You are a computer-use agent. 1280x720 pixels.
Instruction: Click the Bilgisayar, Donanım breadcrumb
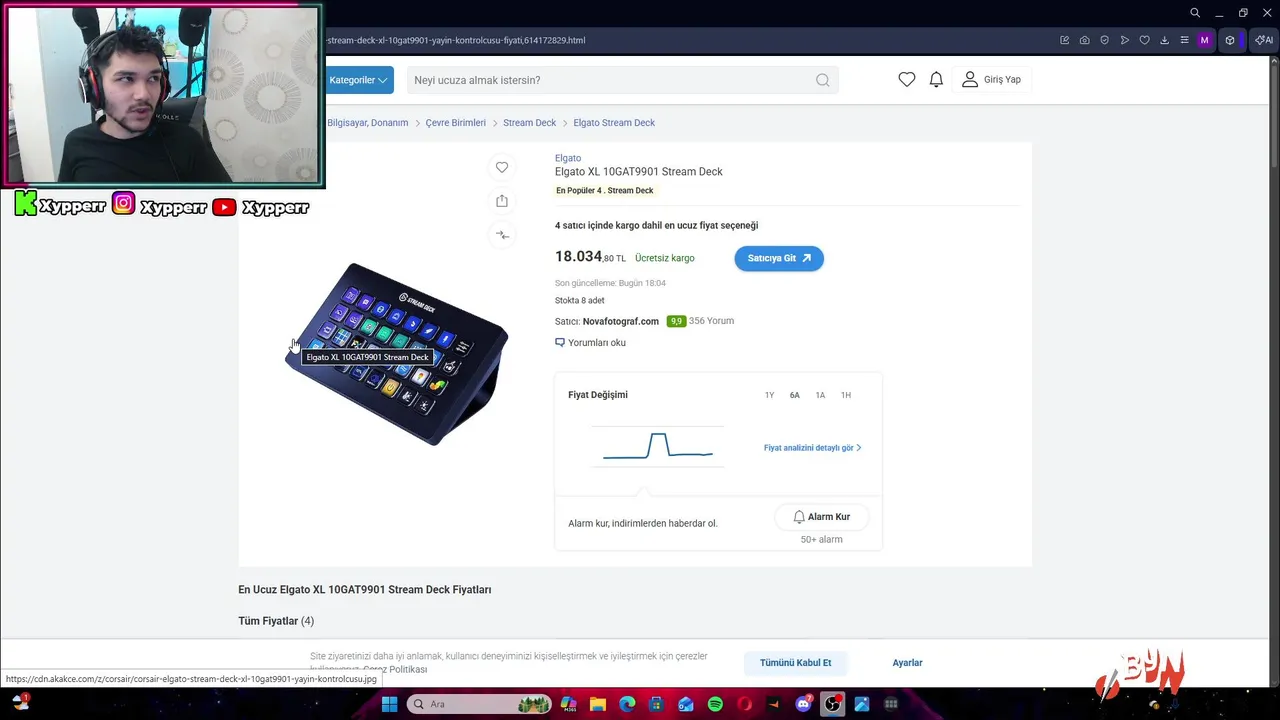click(367, 122)
